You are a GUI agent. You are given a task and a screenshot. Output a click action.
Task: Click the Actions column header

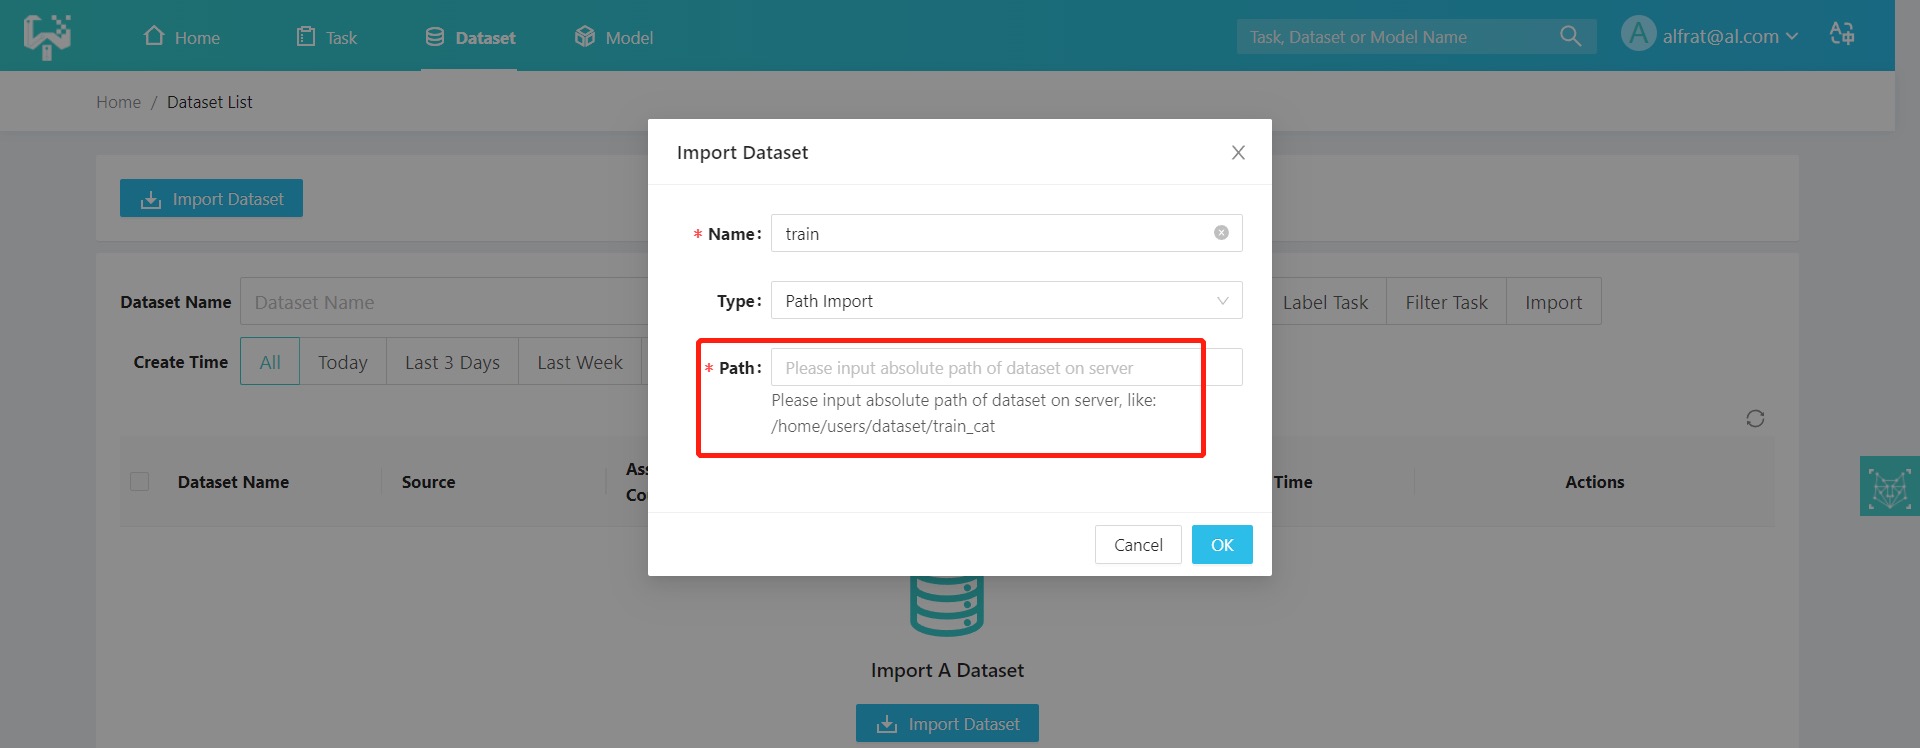1594,482
